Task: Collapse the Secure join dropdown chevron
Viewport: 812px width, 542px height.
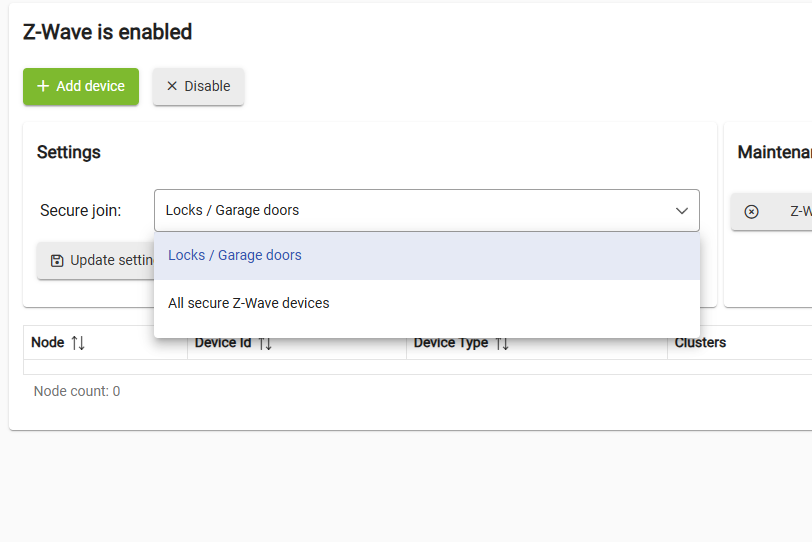Action: click(x=682, y=211)
